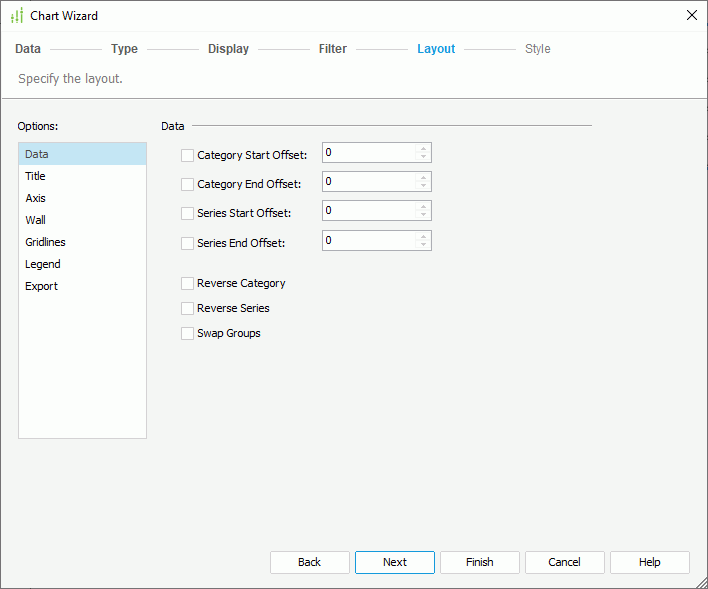Increase Category Start Offset with up arrow
This screenshot has width=708, height=589.
coord(424,148)
